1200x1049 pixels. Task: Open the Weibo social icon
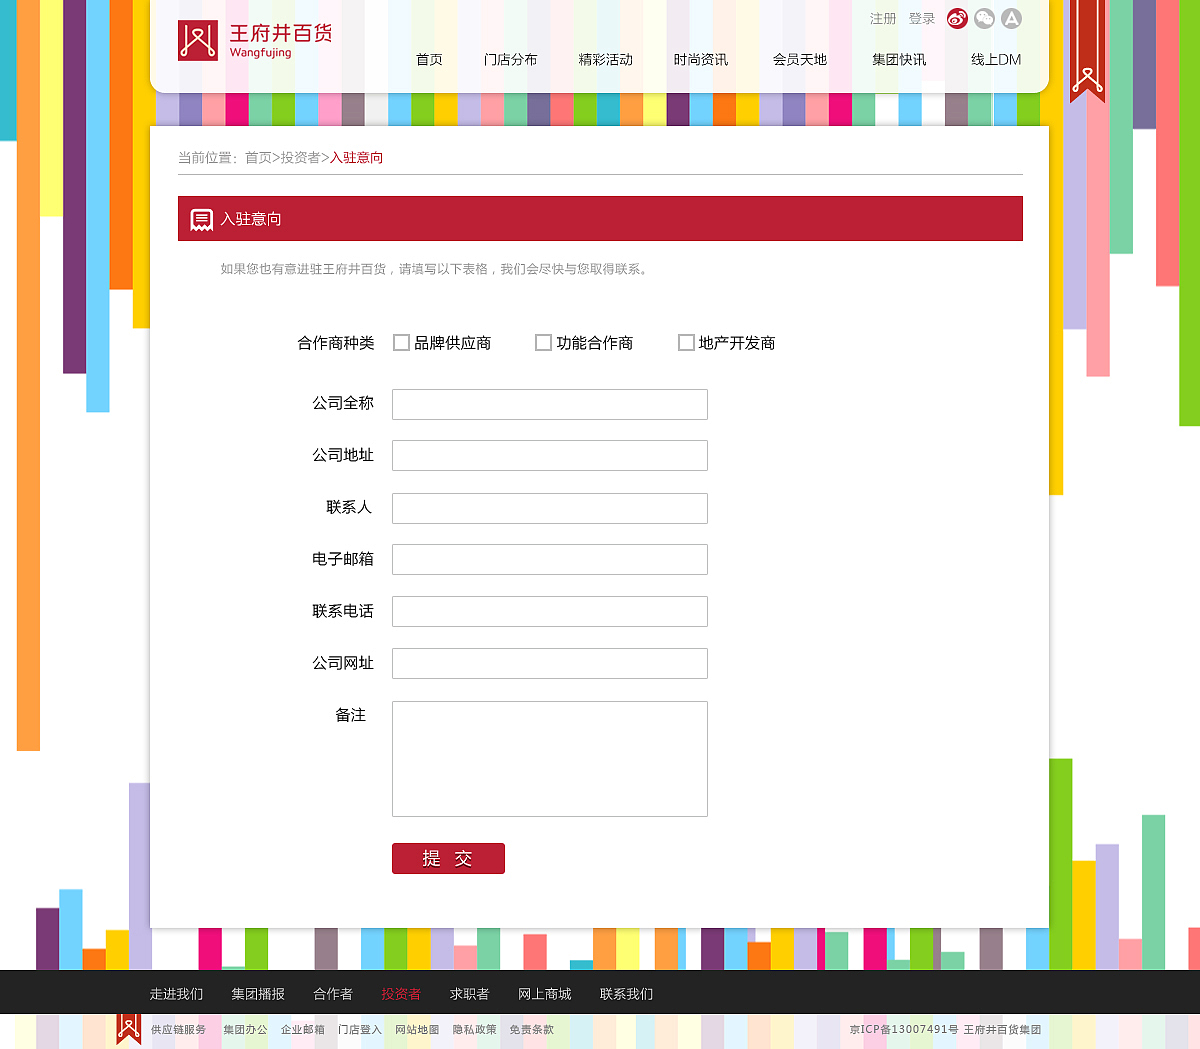[958, 18]
